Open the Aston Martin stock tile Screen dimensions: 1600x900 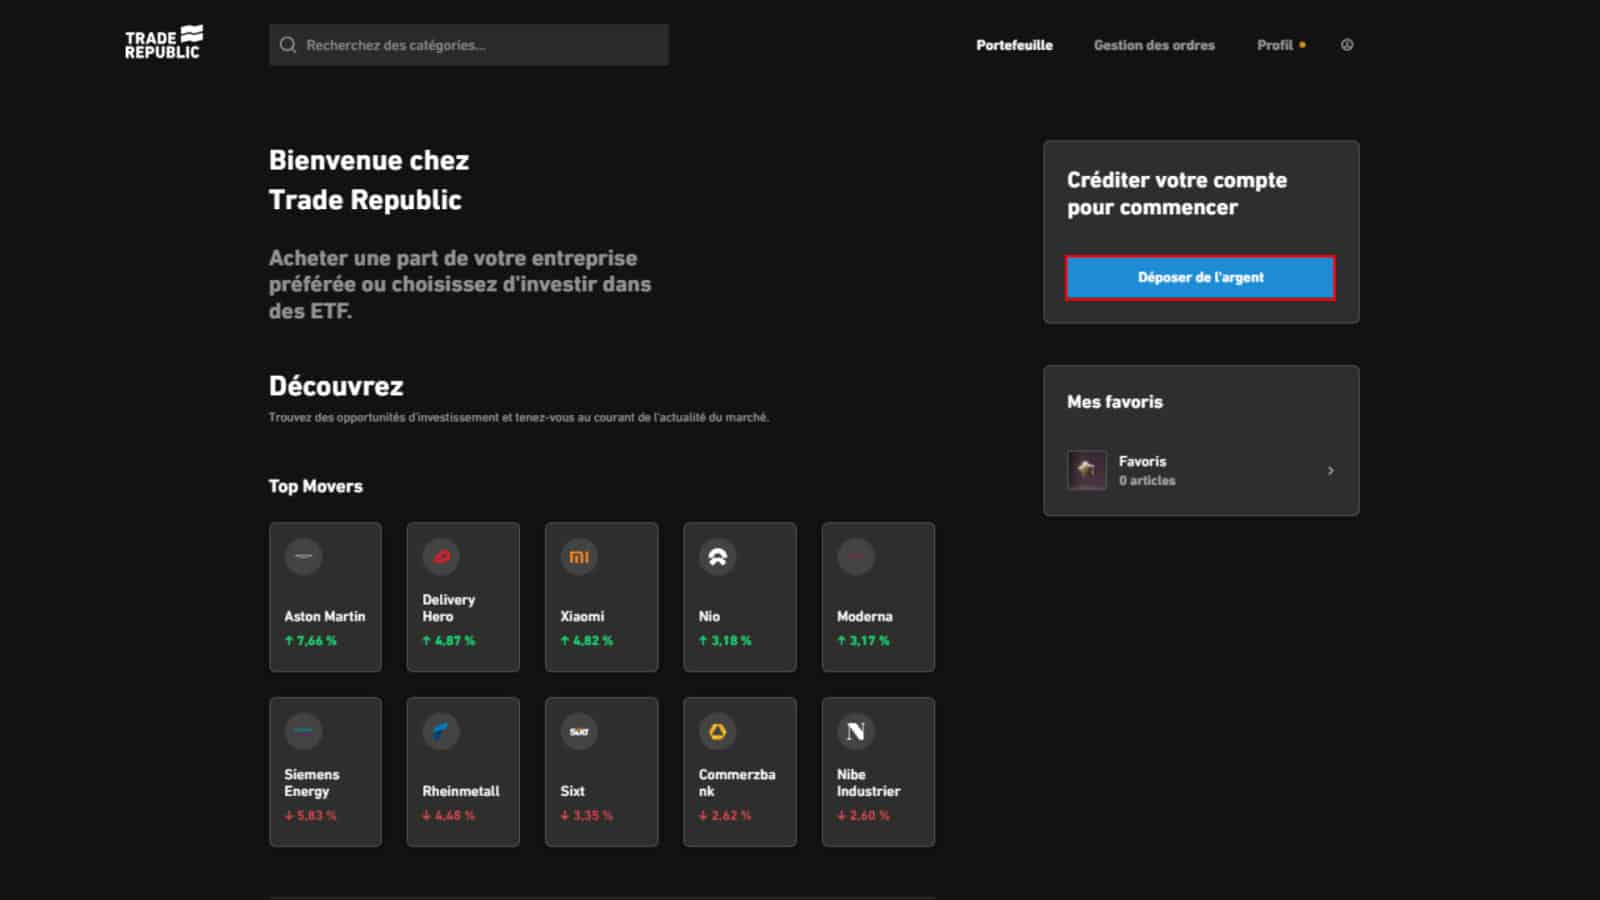tap(324, 596)
